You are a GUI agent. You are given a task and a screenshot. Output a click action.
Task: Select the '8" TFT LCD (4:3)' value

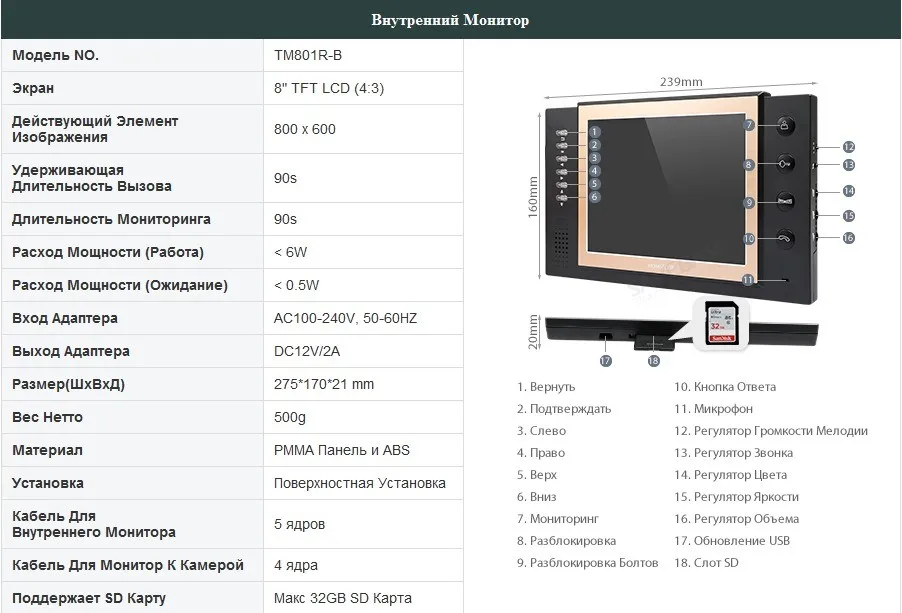[329, 88]
